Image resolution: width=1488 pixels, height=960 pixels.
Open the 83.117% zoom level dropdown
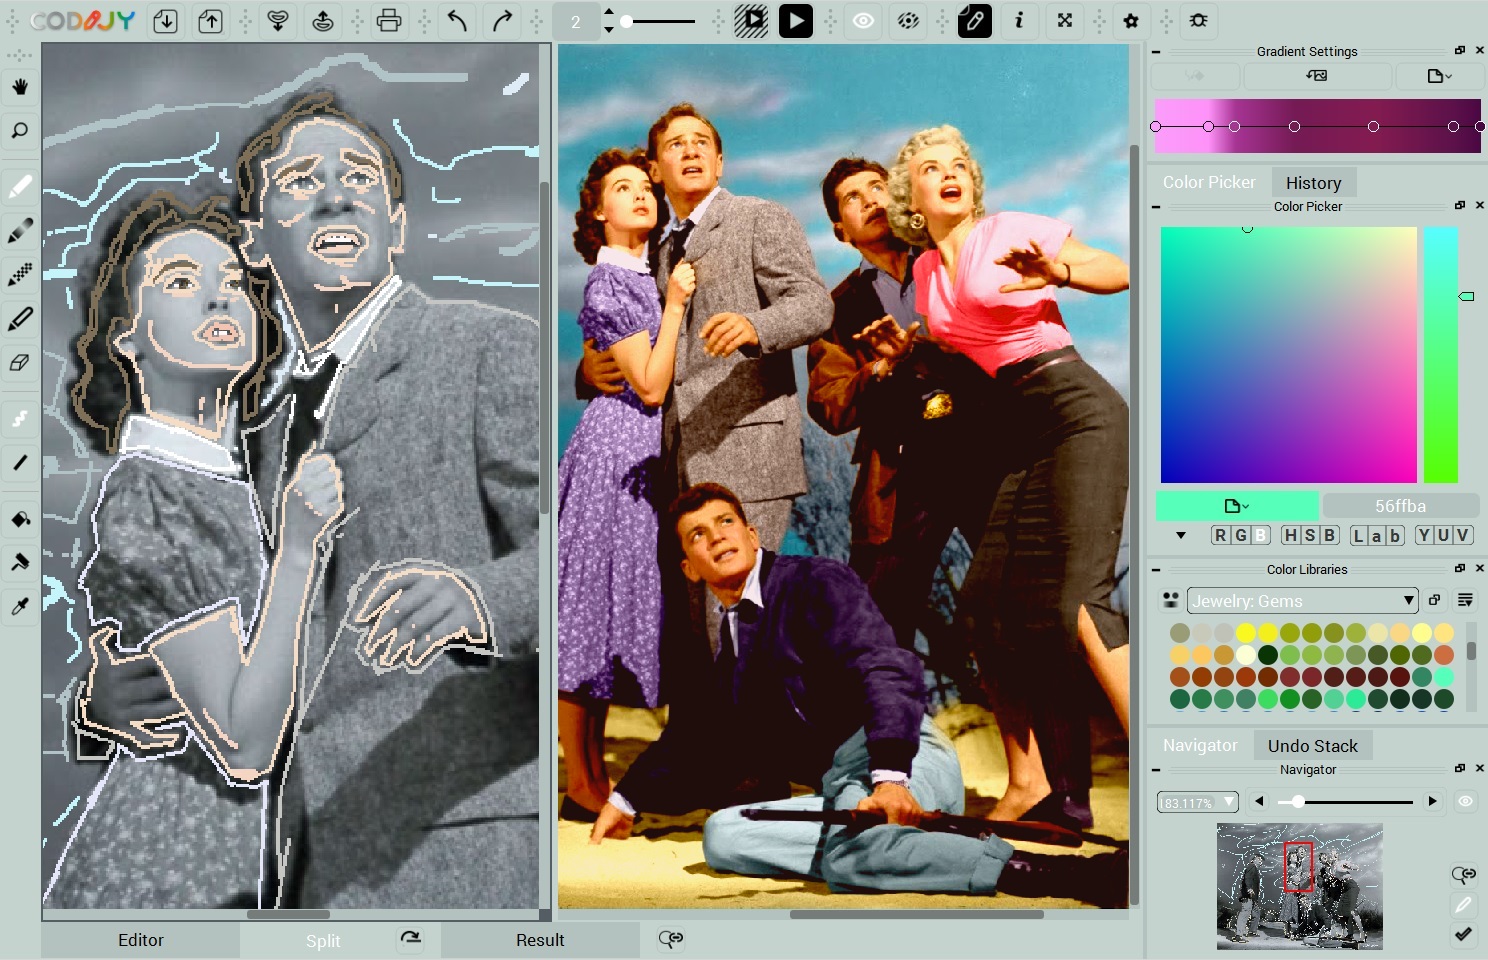point(1197,802)
